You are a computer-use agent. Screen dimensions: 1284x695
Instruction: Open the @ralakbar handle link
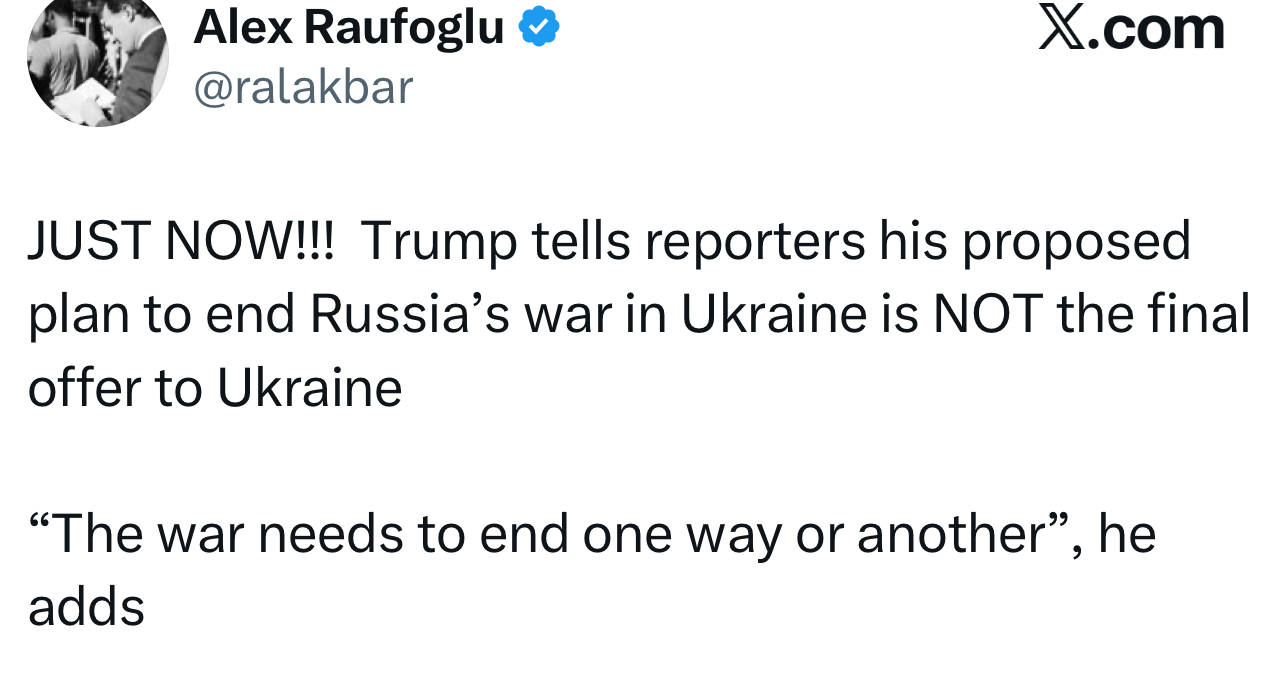(302, 87)
